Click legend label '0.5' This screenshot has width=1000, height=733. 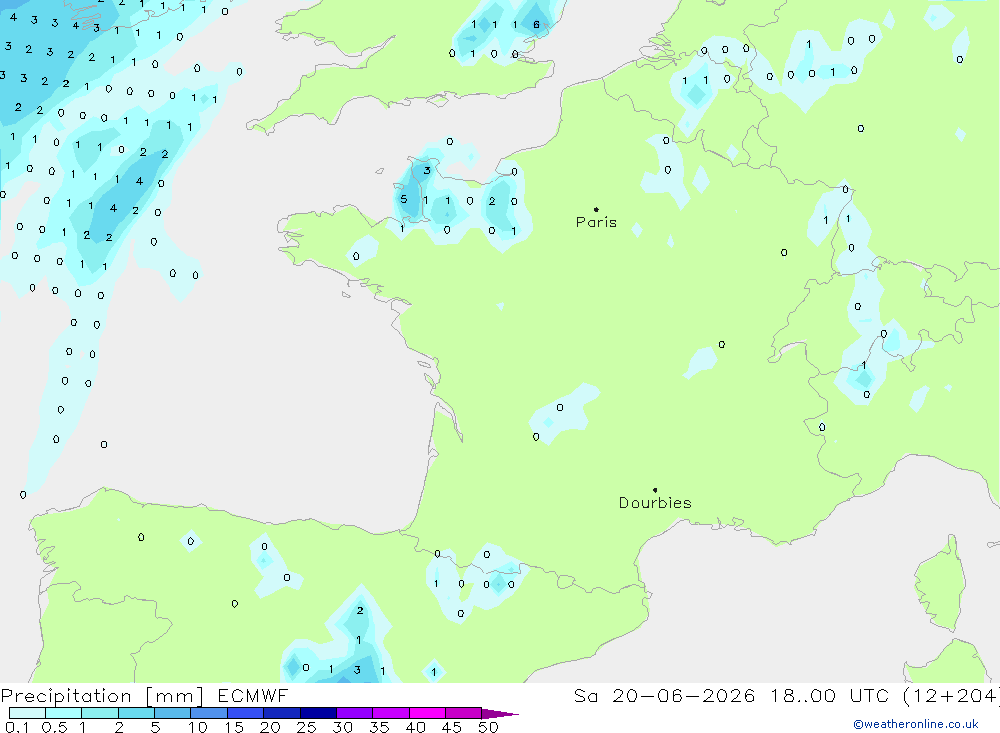click(54, 727)
